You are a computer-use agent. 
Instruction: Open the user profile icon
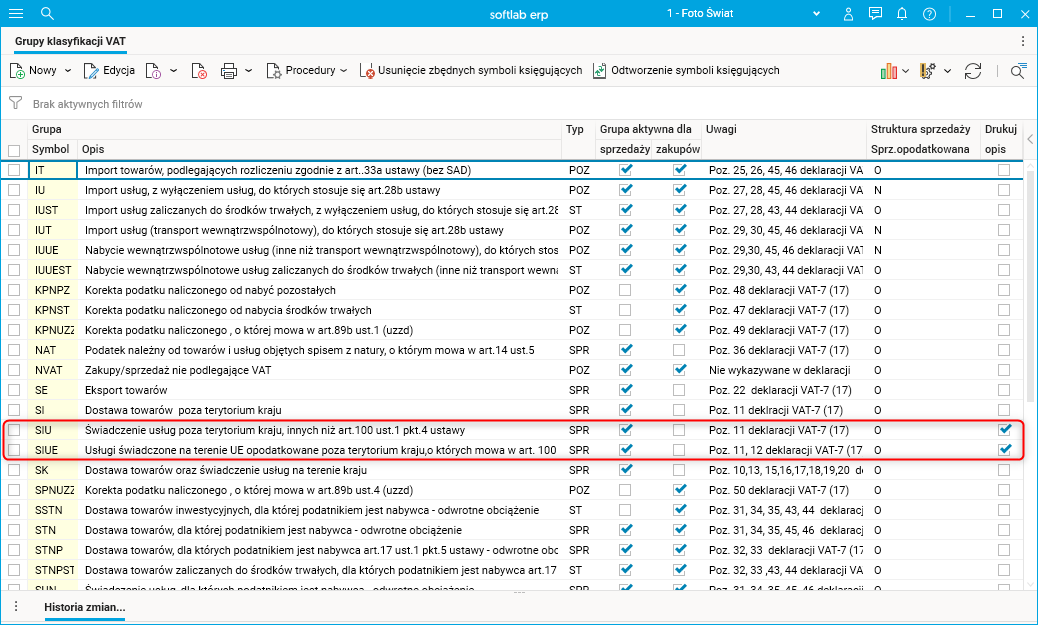848,14
